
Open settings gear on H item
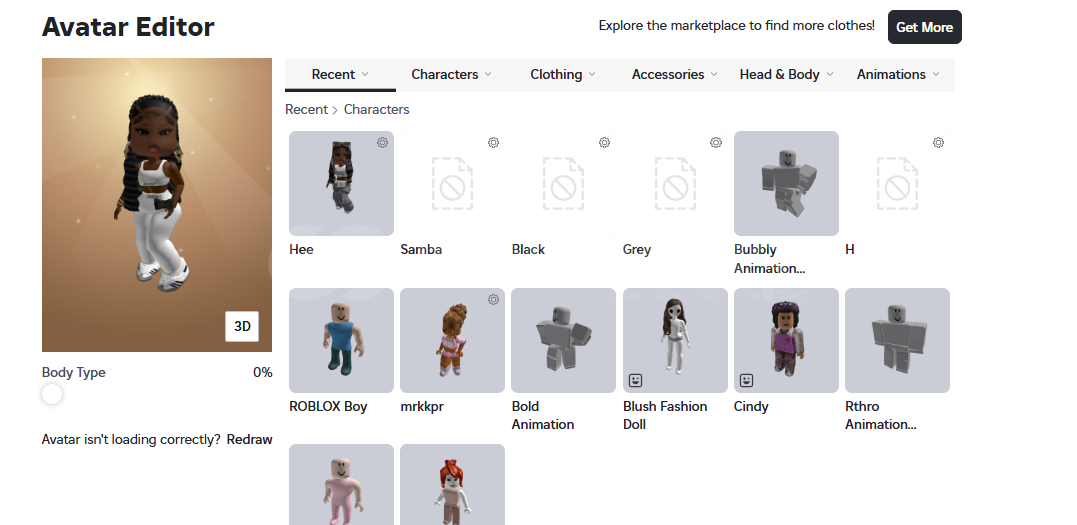pos(938,143)
